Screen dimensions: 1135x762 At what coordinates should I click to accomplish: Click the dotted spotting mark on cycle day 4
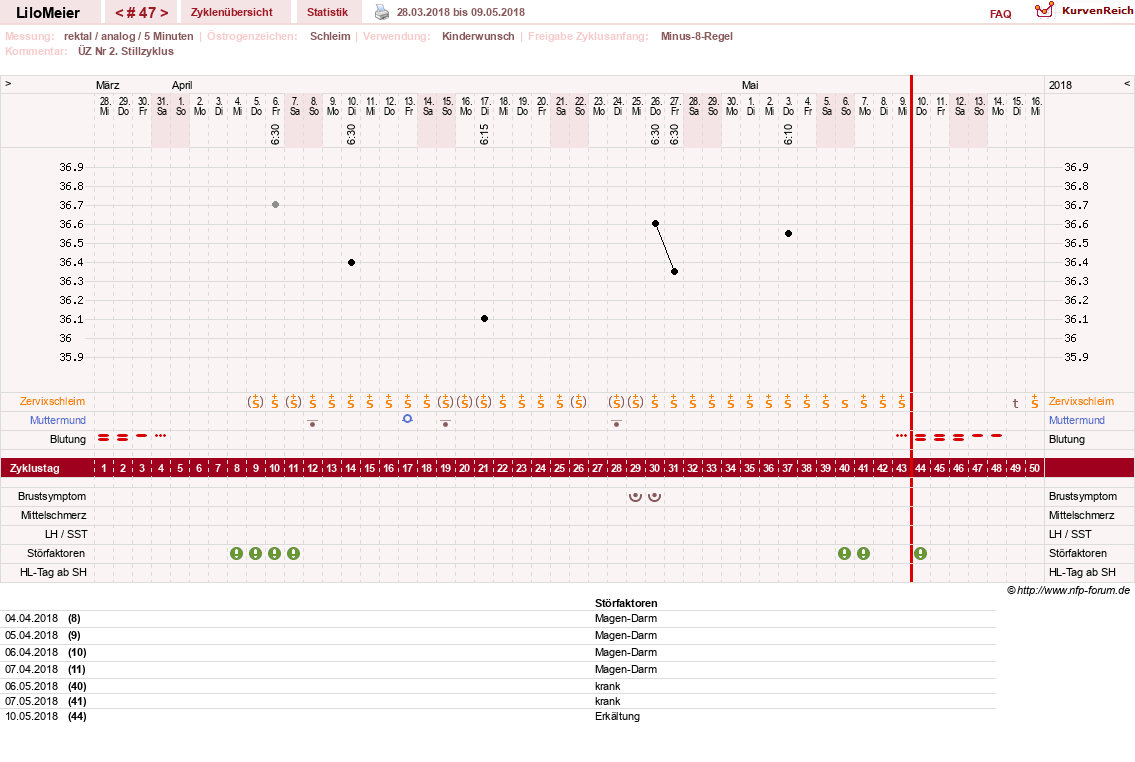[x=161, y=436]
